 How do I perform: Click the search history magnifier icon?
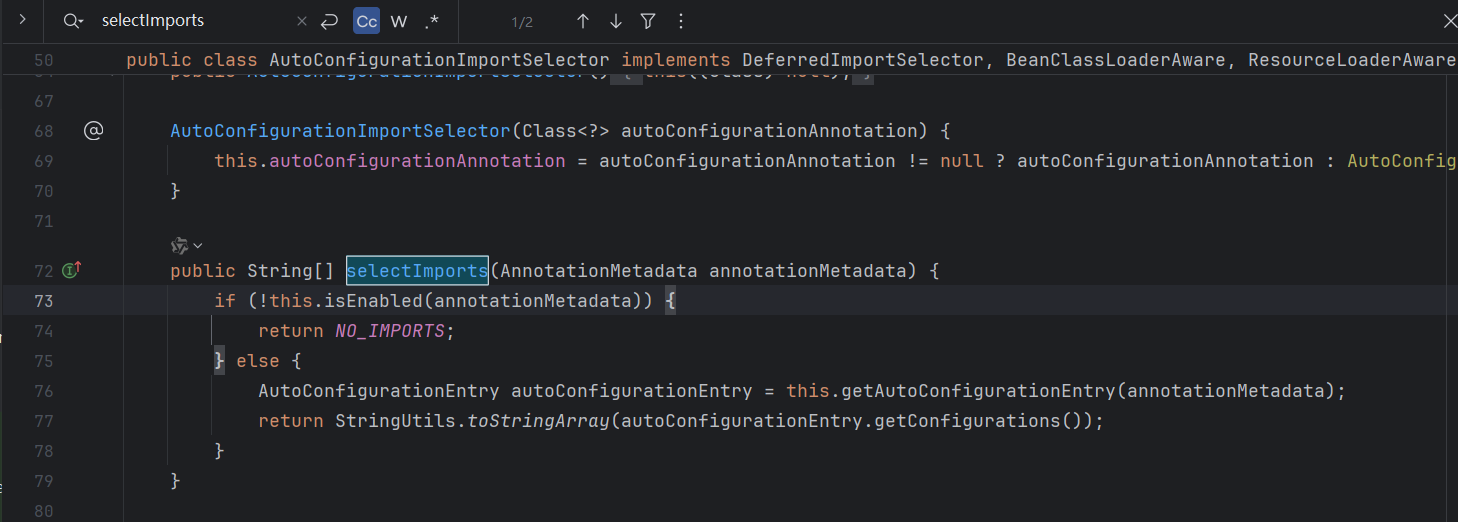72,21
